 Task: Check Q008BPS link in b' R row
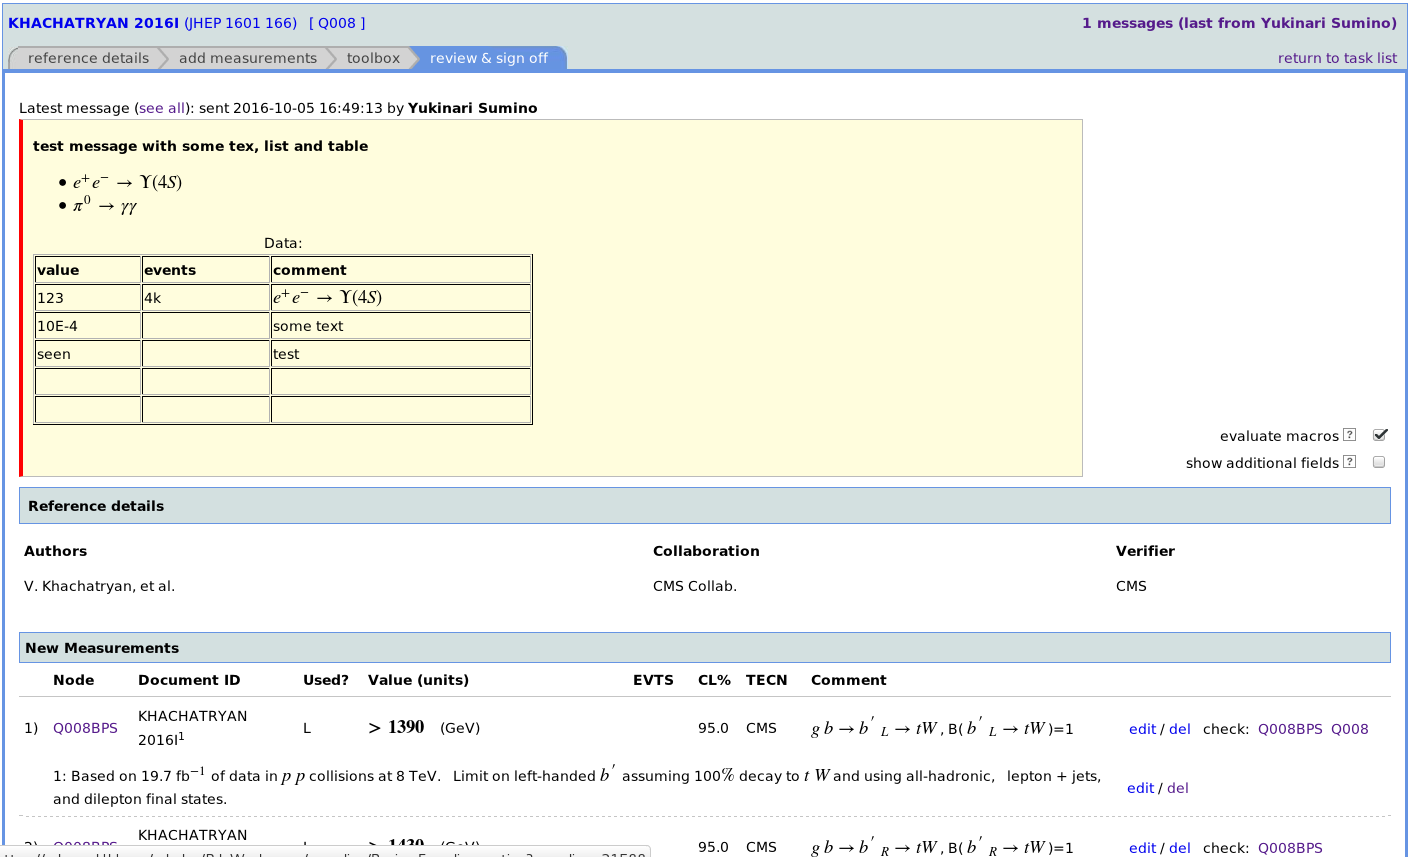1290,848
